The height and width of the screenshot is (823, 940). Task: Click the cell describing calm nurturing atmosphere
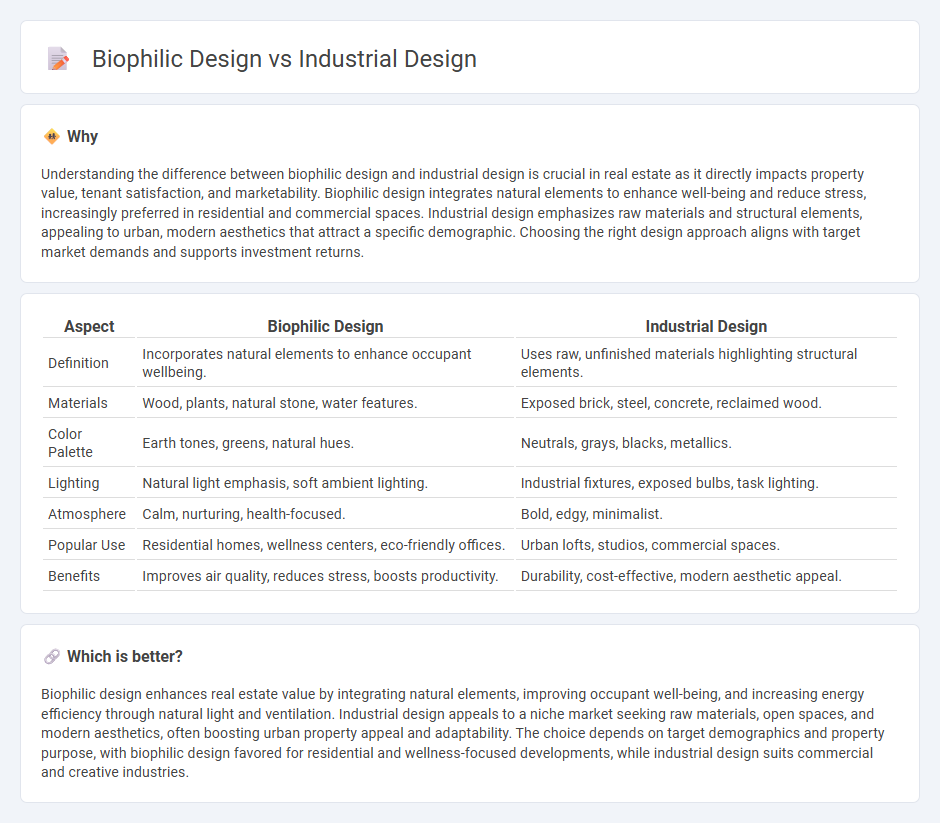tap(244, 514)
